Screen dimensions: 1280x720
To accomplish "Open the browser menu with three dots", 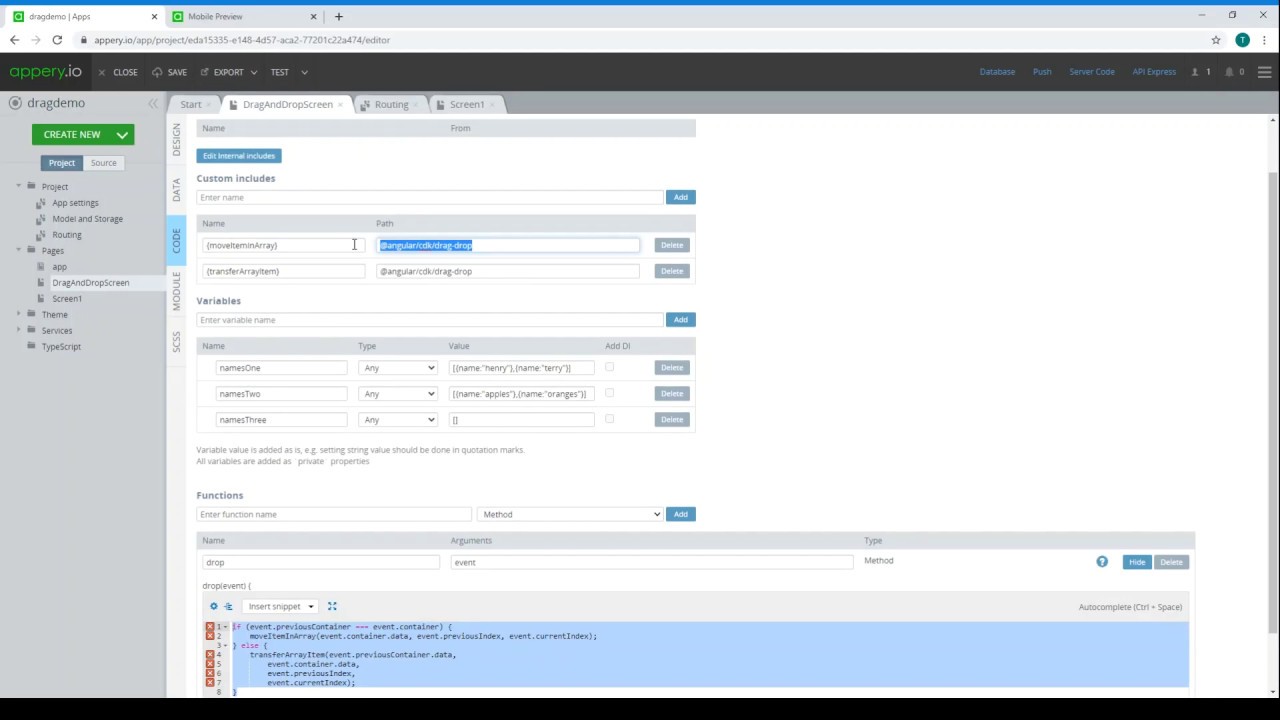I will (x=1264, y=40).
